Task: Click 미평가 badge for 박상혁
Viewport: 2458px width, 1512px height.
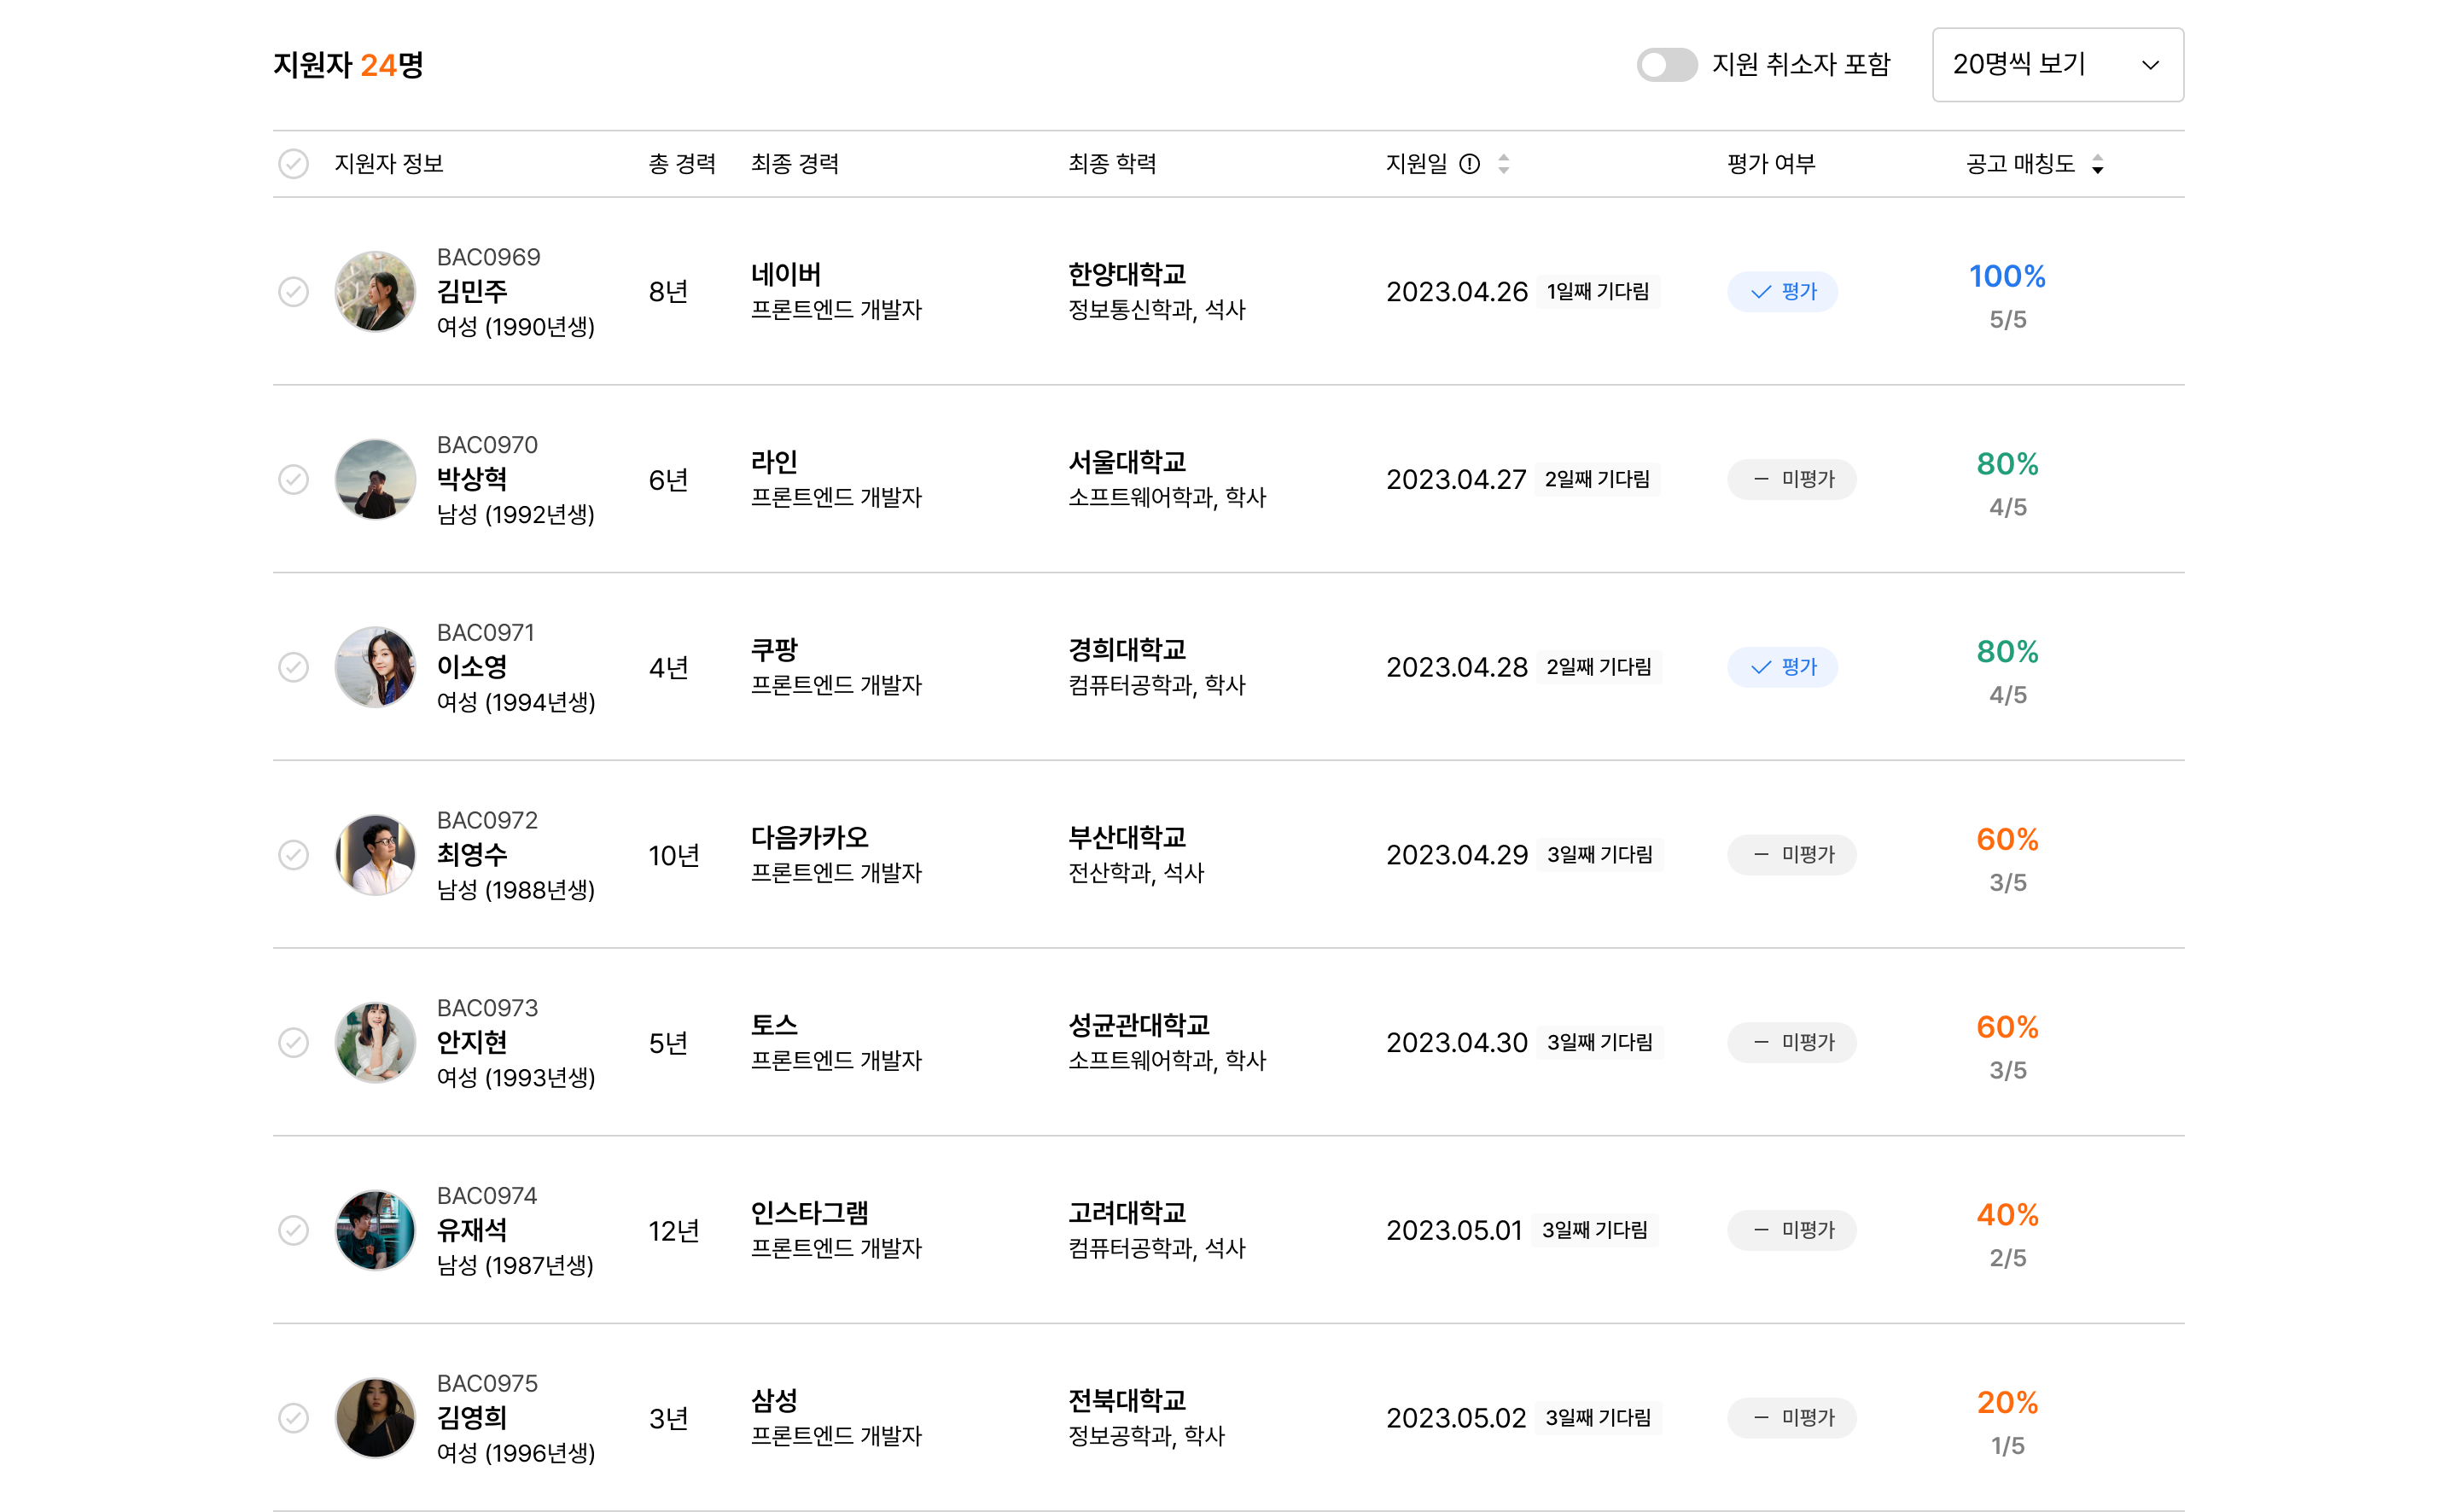Action: point(1791,480)
